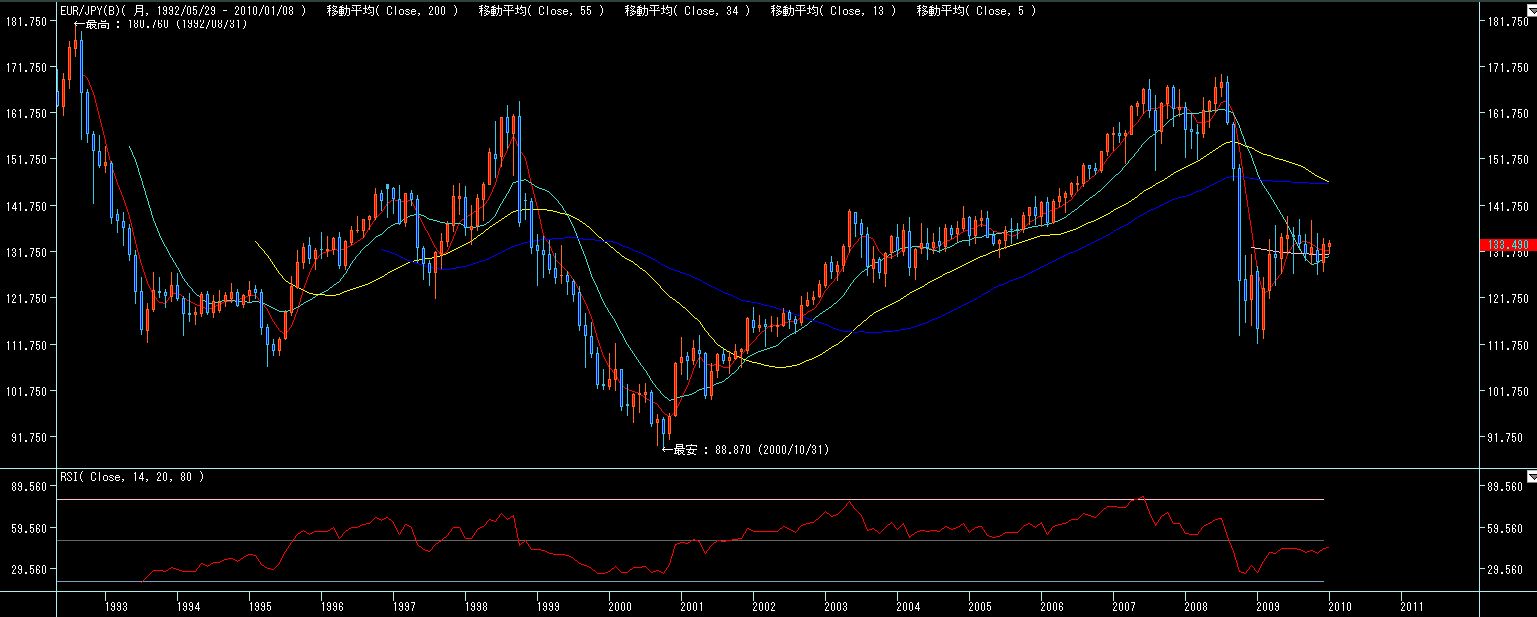
Task: Click 89.560 on the left RSI axis
Action: point(30,487)
